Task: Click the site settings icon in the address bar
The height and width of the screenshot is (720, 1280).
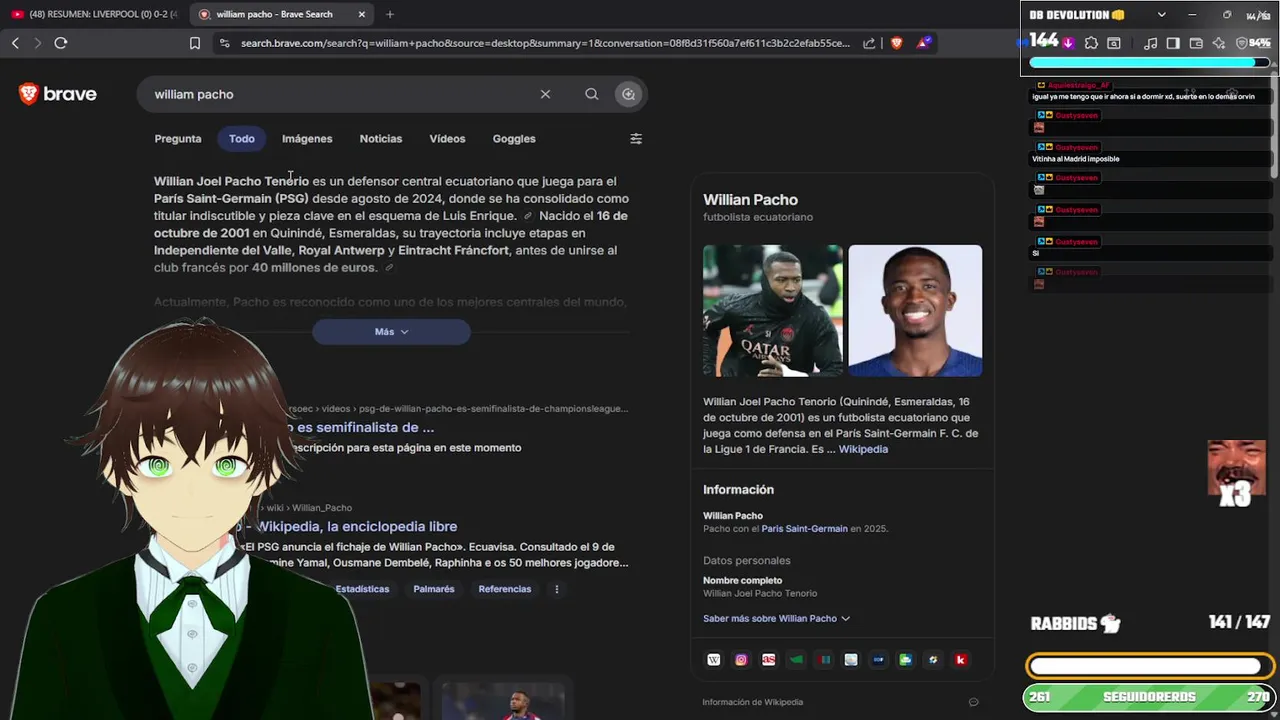Action: tap(224, 43)
